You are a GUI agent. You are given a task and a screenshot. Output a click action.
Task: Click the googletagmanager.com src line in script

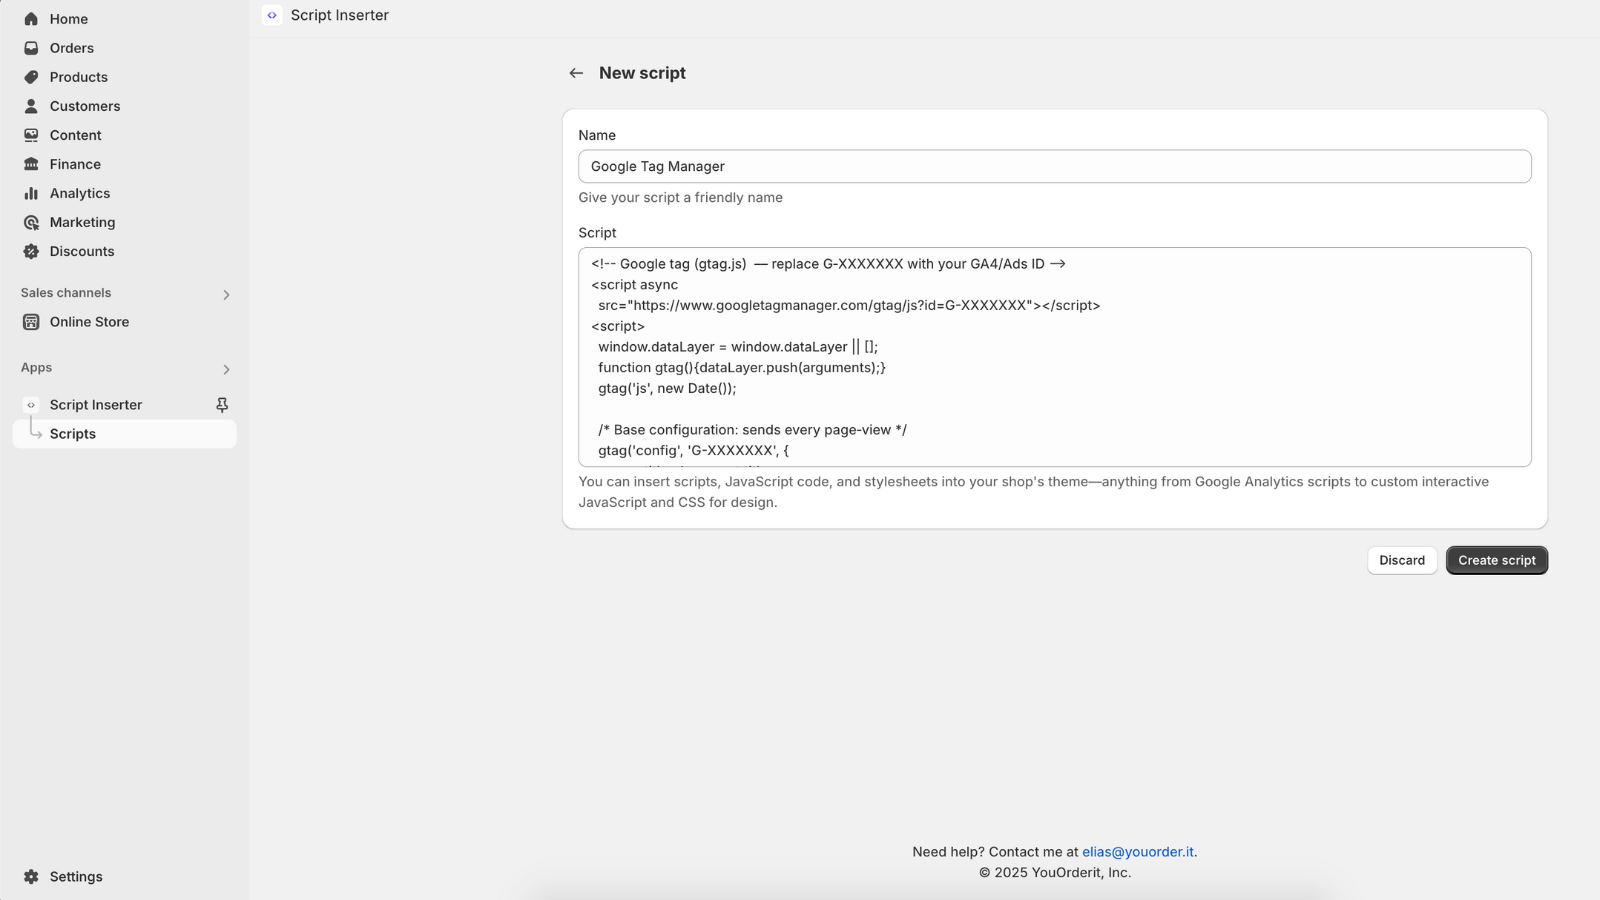(x=849, y=306)
